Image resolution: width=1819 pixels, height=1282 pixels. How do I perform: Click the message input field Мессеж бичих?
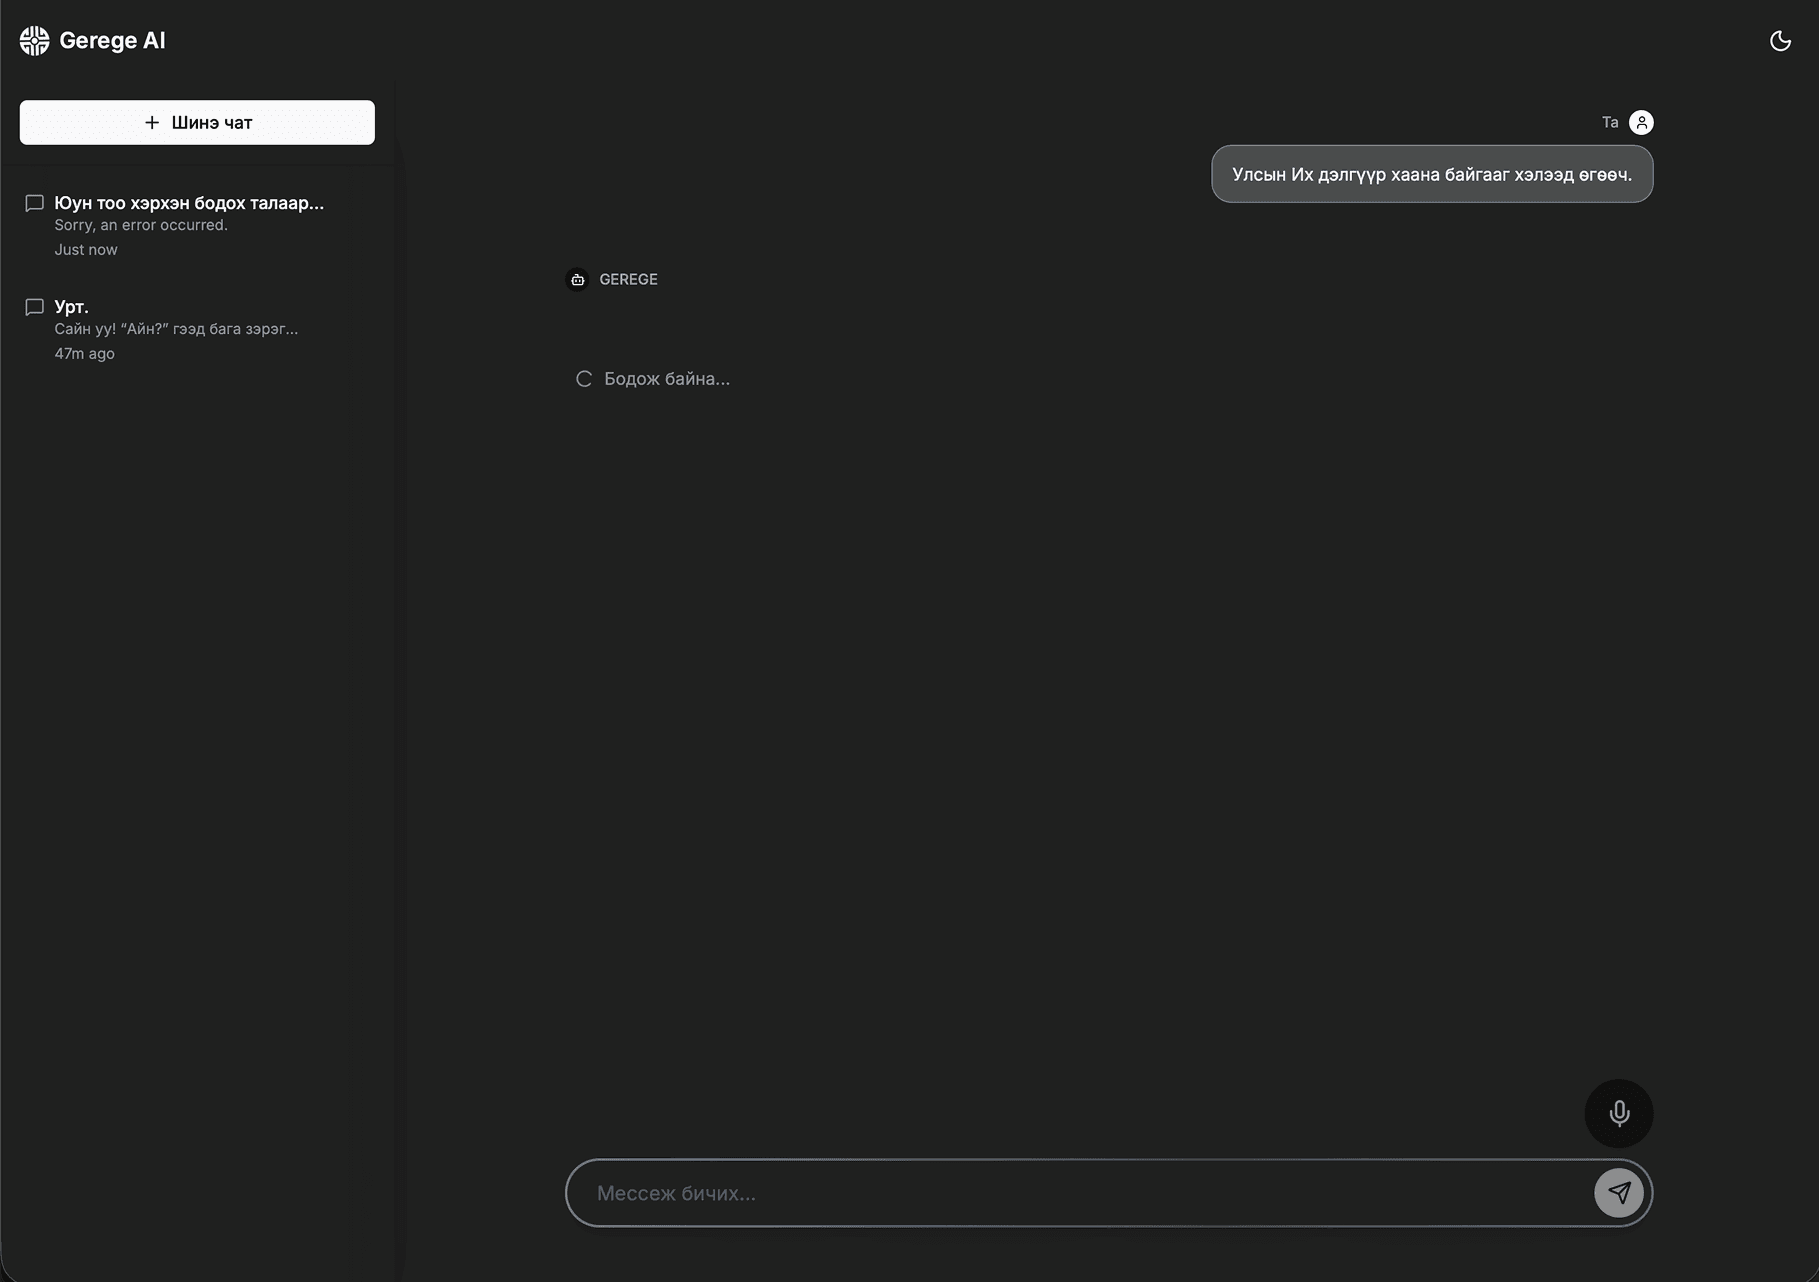point(1000,1192)
